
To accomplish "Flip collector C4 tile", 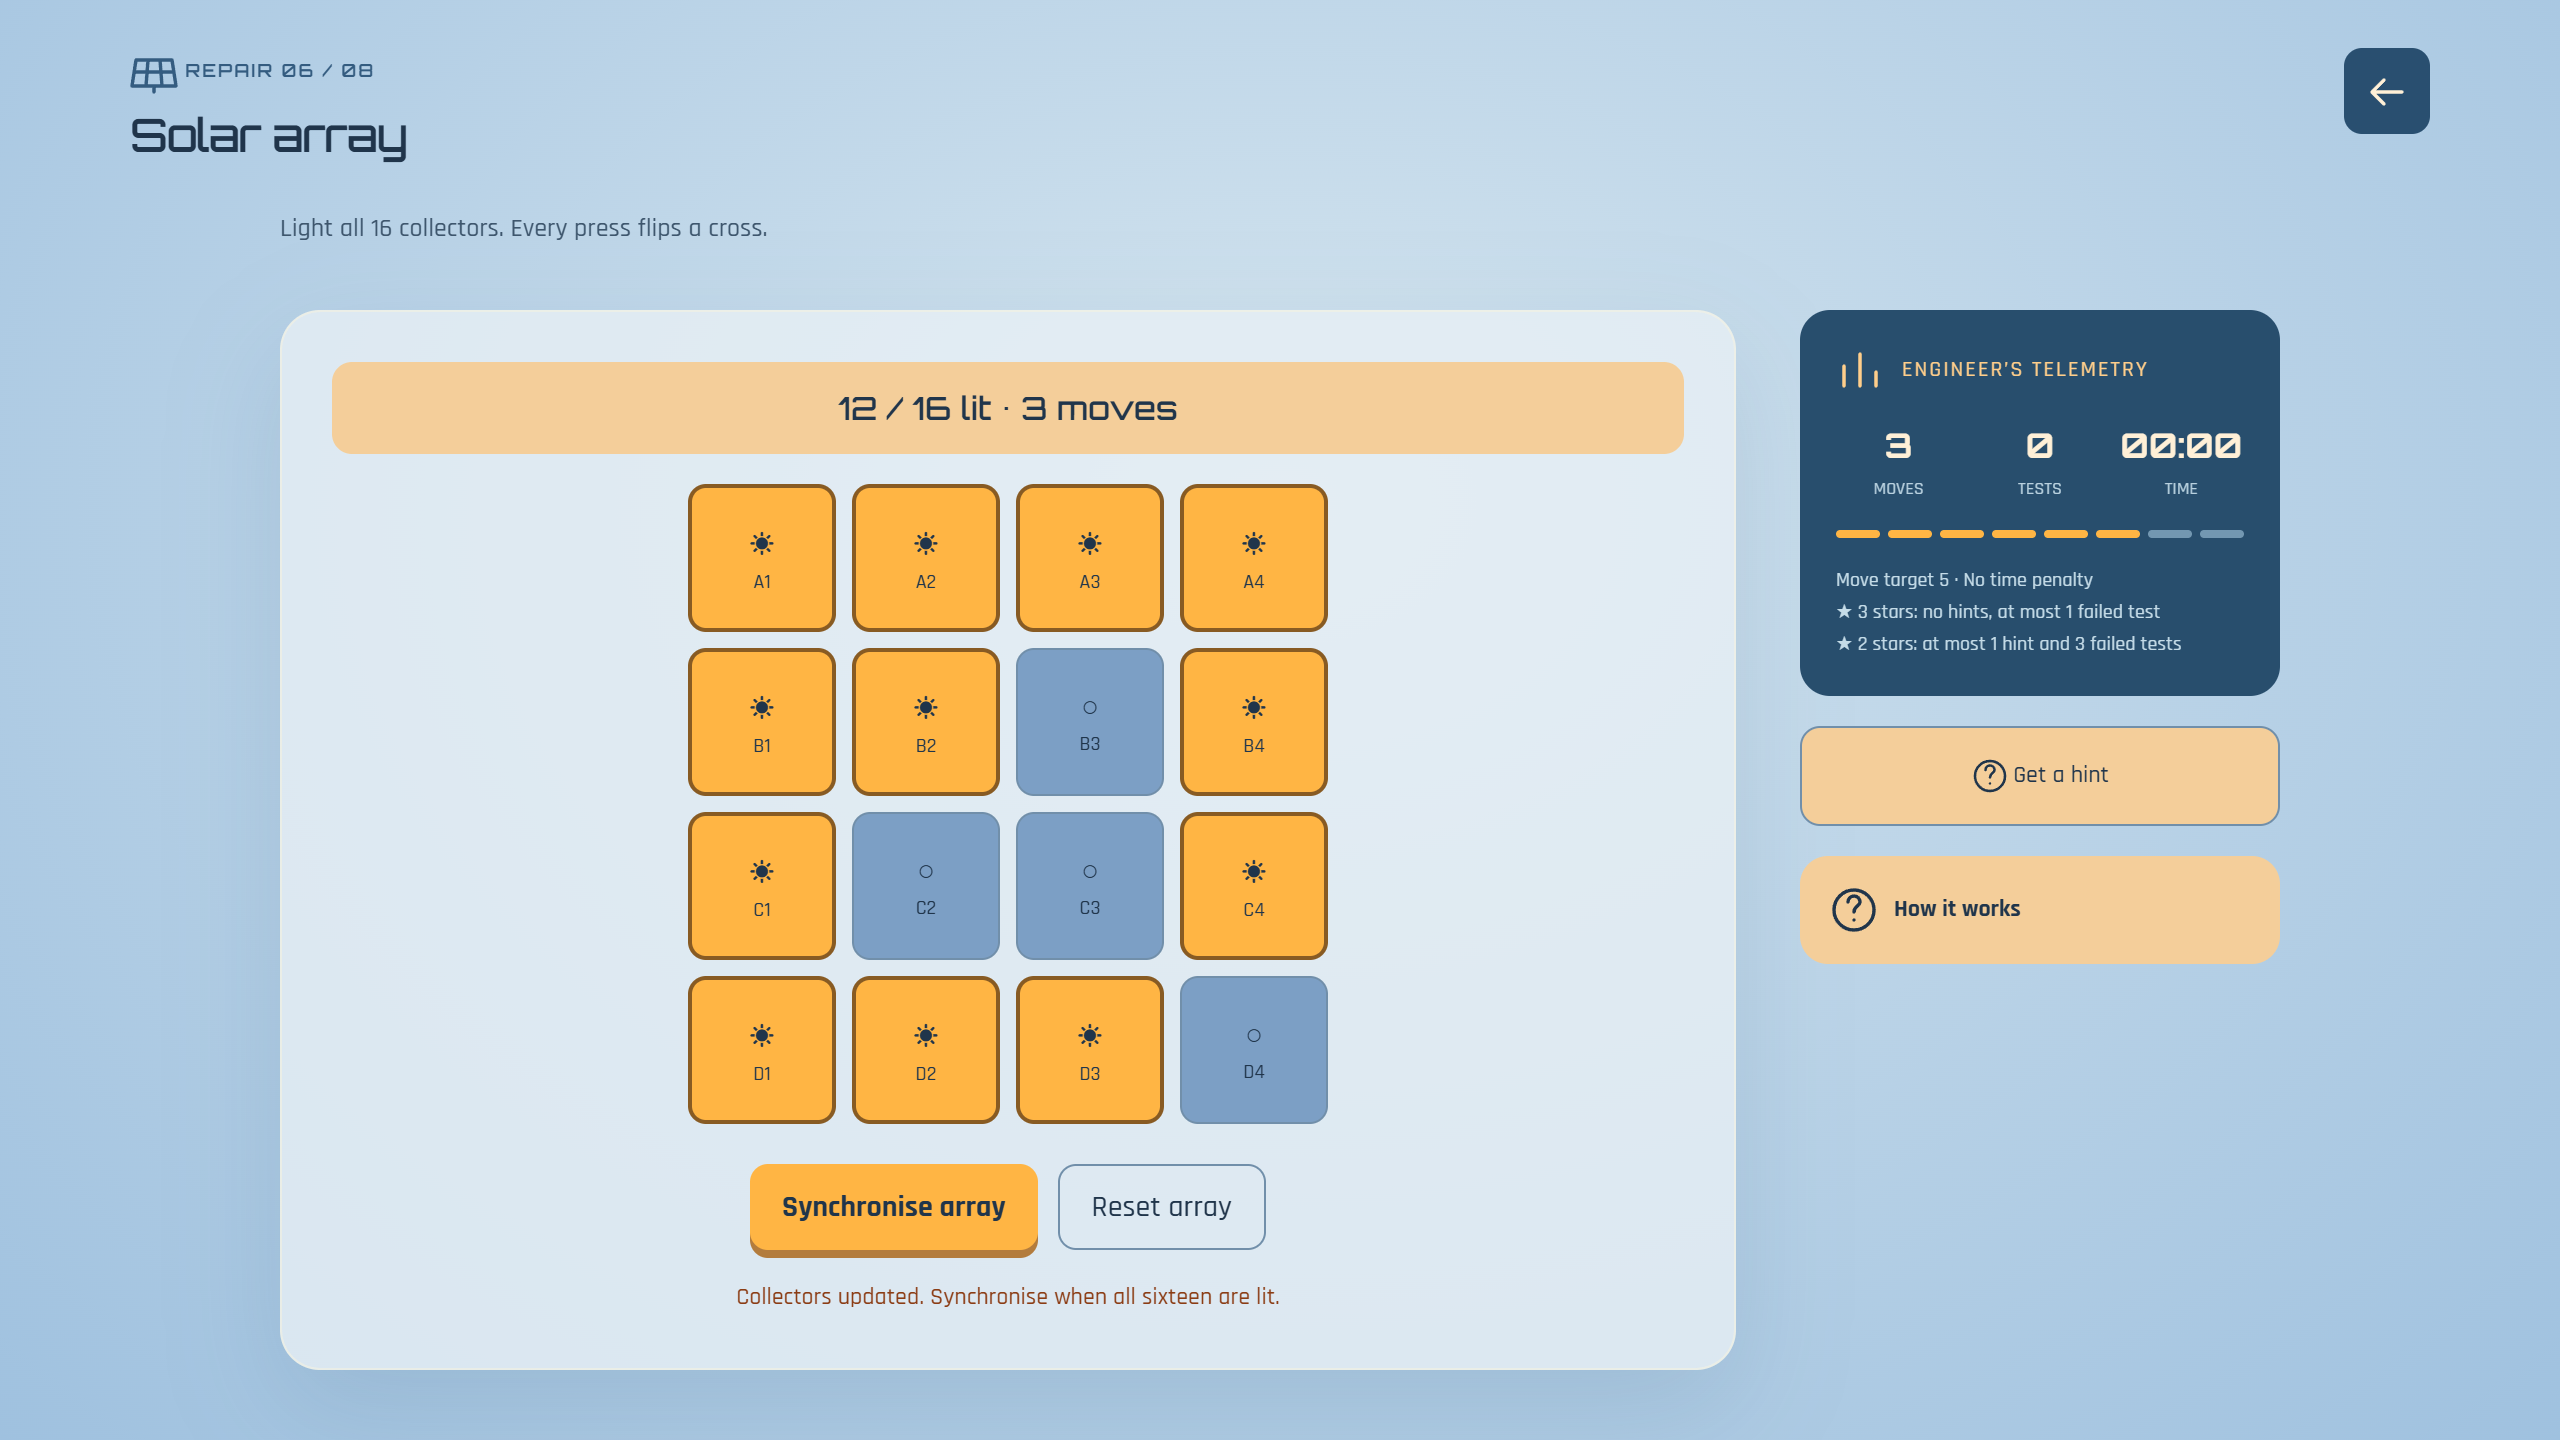I will point(1254,886).
